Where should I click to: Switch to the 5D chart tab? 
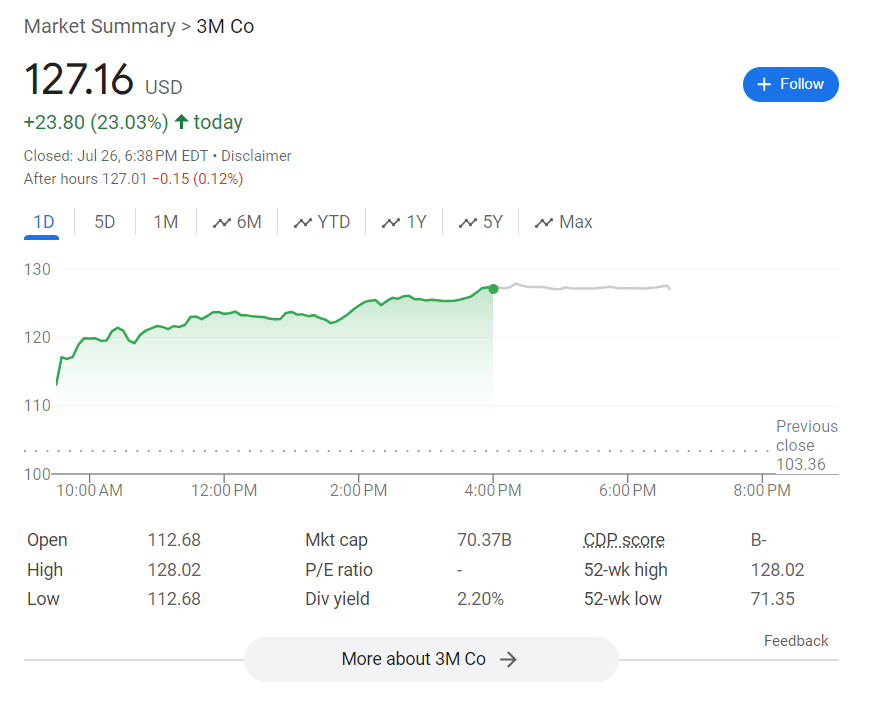click(x=105, y=222)
